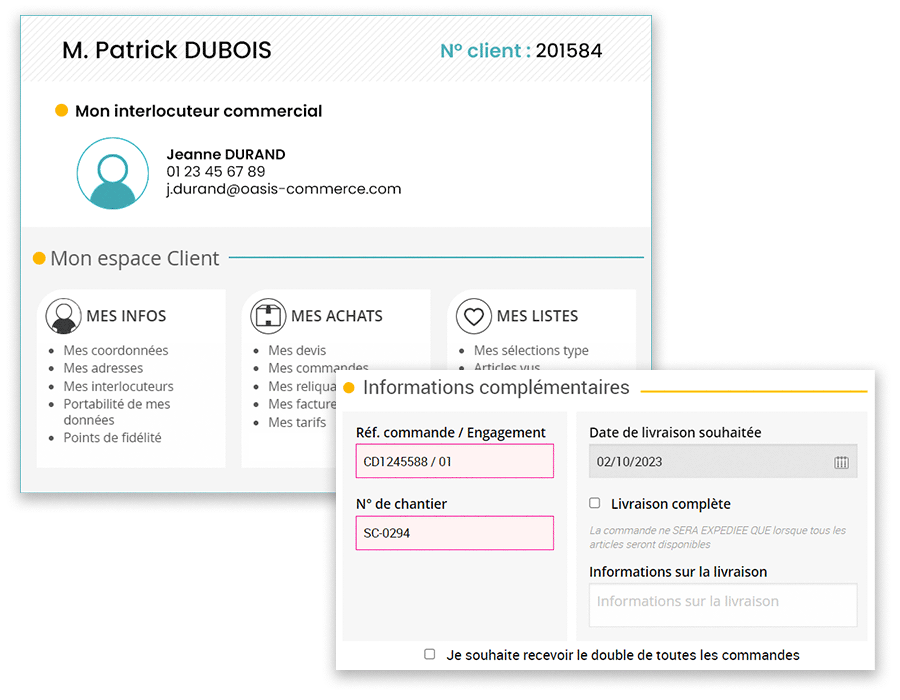Click the Date de livraison souhaitée field
This screenshot has width=900, height=700.
tap(723, 461)
